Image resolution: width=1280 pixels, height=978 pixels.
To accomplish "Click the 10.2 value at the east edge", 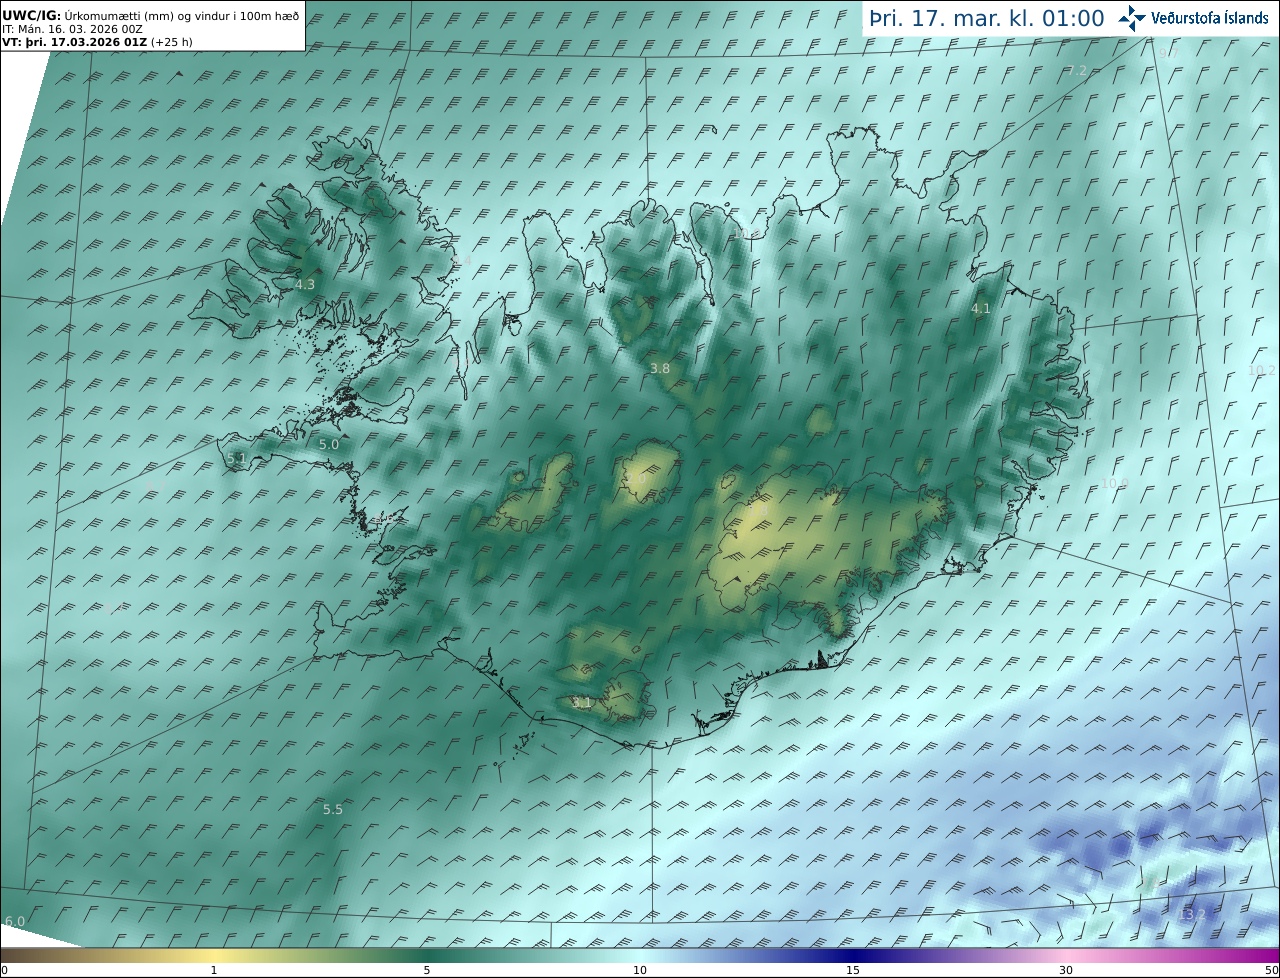I will click(1262, 370).
